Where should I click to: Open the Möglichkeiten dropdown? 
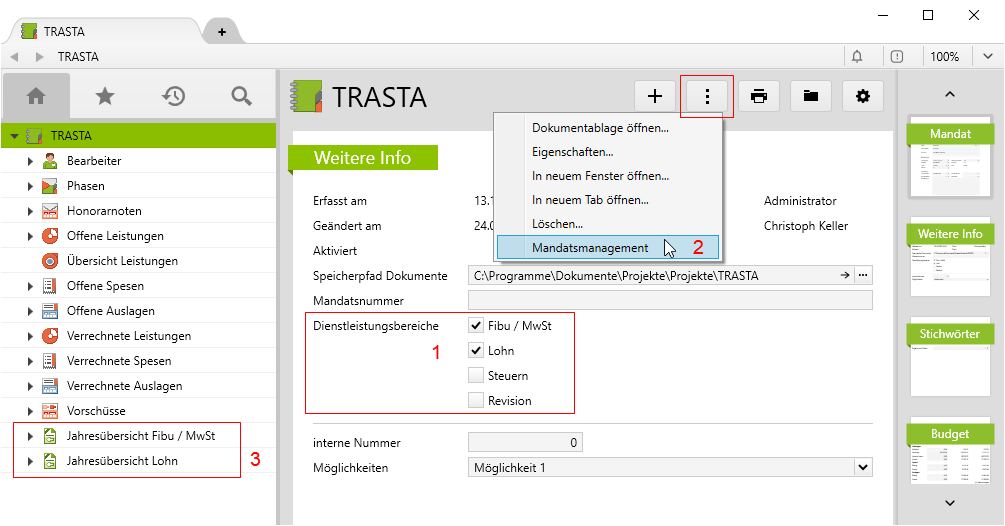coord(863,467)
